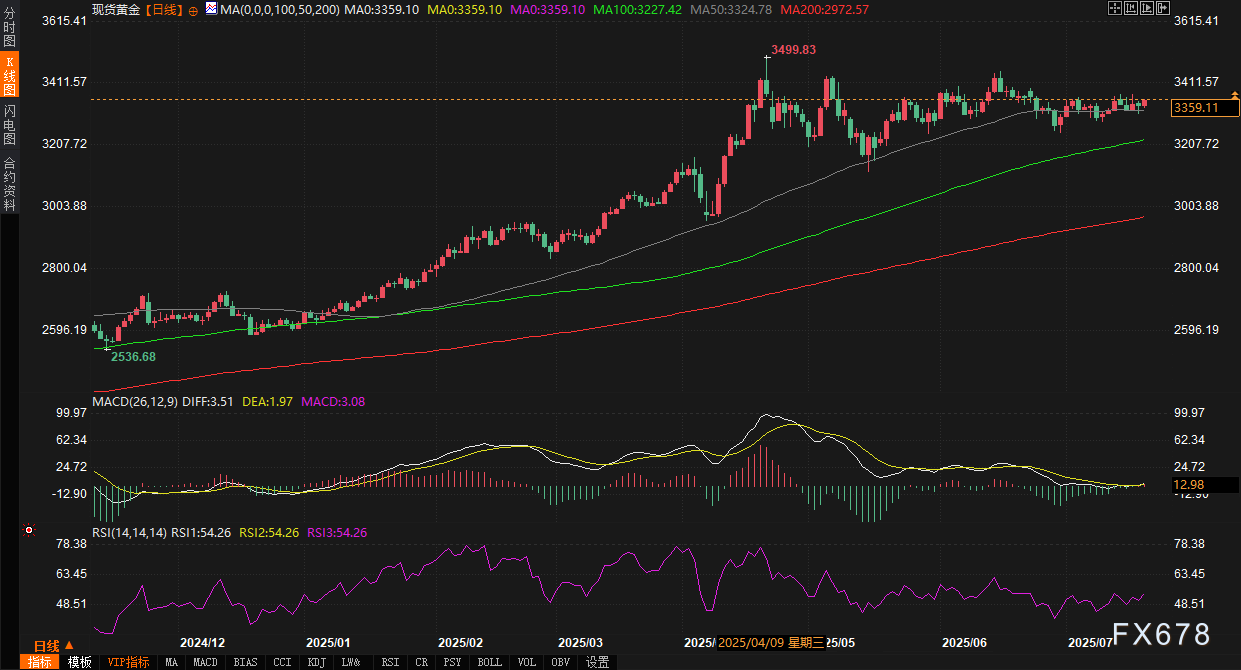Toggle the BOLL indicator
Viewport: 1241px width, 670px height.
(489, 662)
